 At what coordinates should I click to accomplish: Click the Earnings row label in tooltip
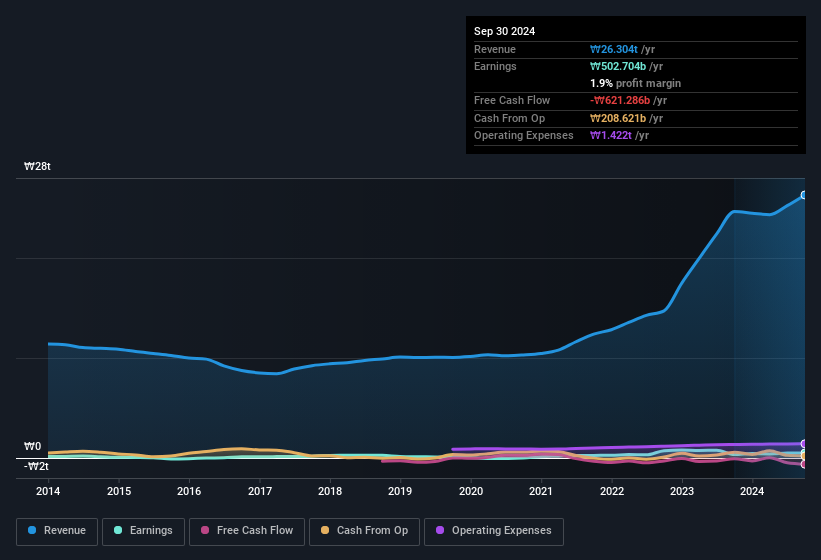click(495, 66)
